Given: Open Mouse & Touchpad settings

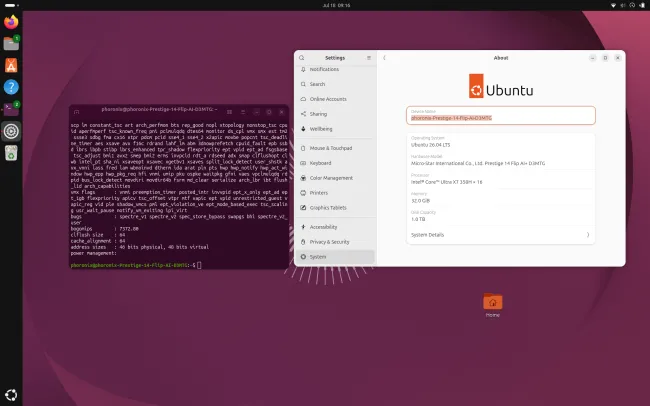Looking at the screenshot, I should 335,148.
